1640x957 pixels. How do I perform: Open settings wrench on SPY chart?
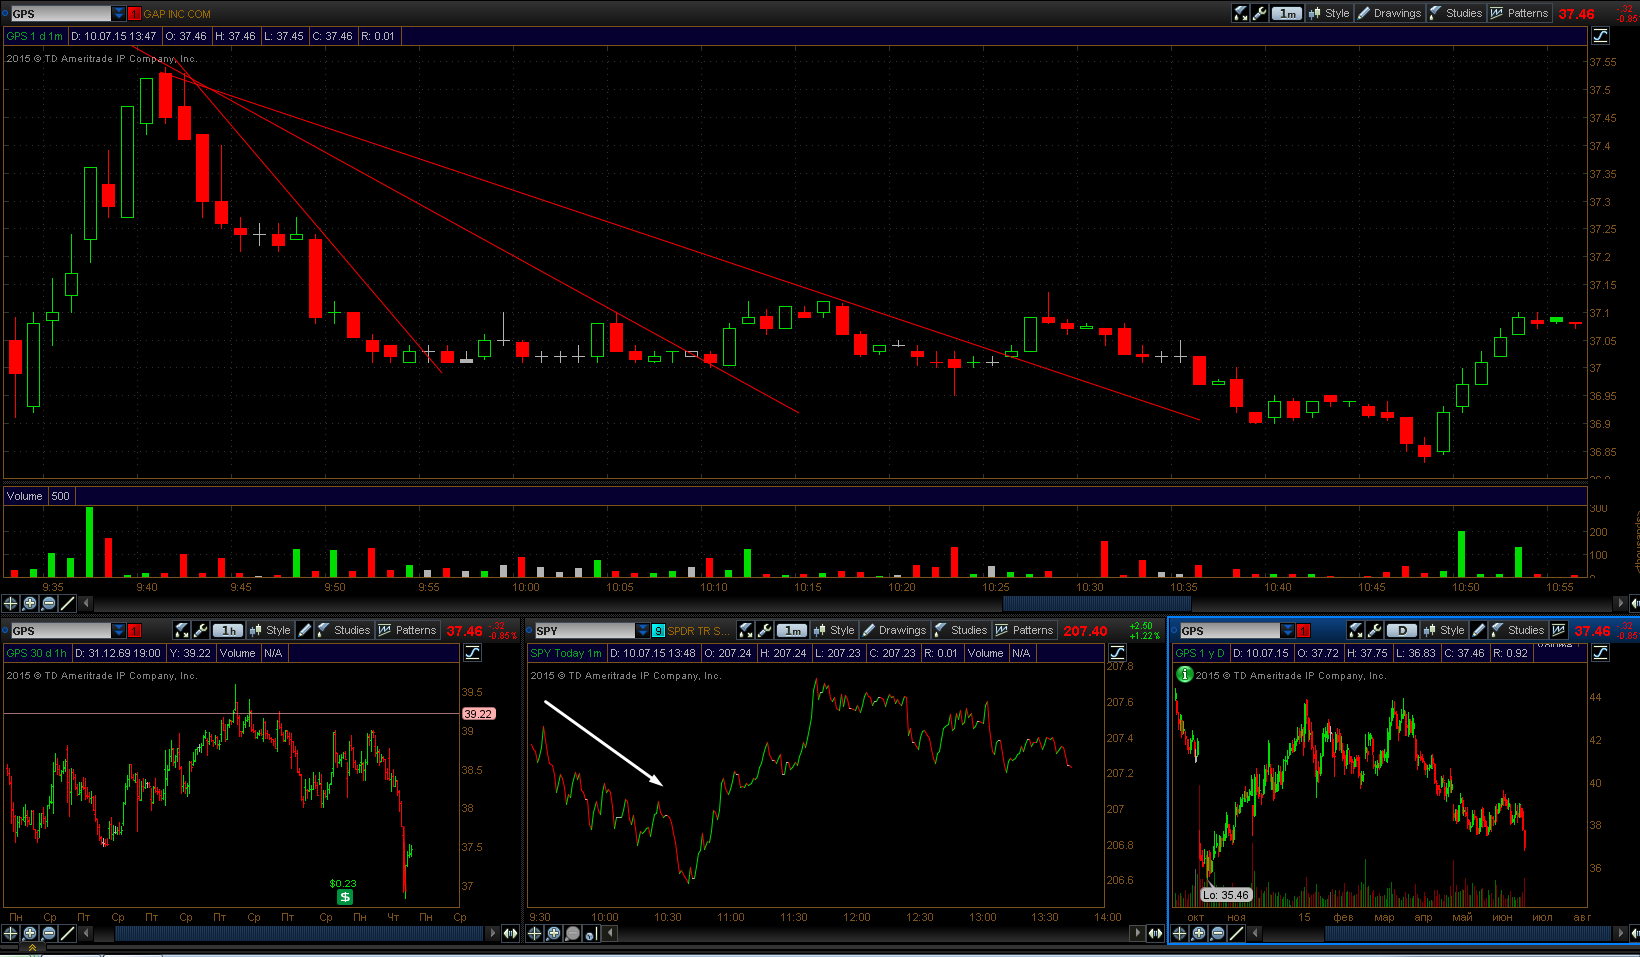point(765,630)
